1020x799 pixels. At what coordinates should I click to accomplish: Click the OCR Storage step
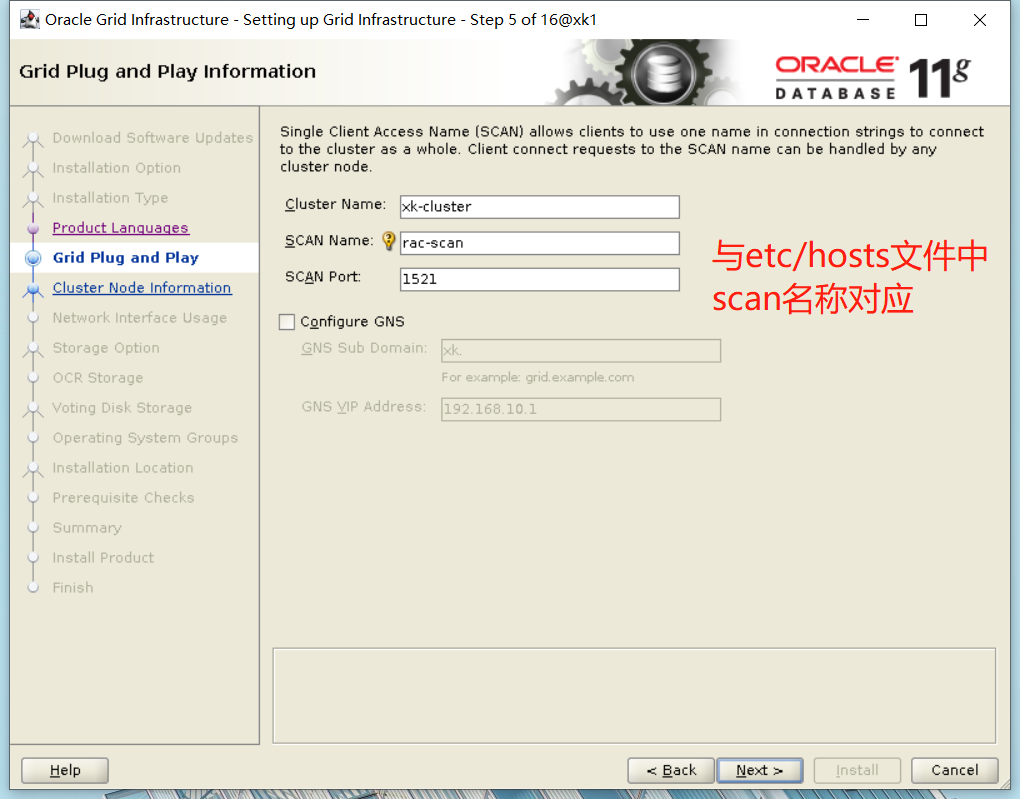[98, 377]
